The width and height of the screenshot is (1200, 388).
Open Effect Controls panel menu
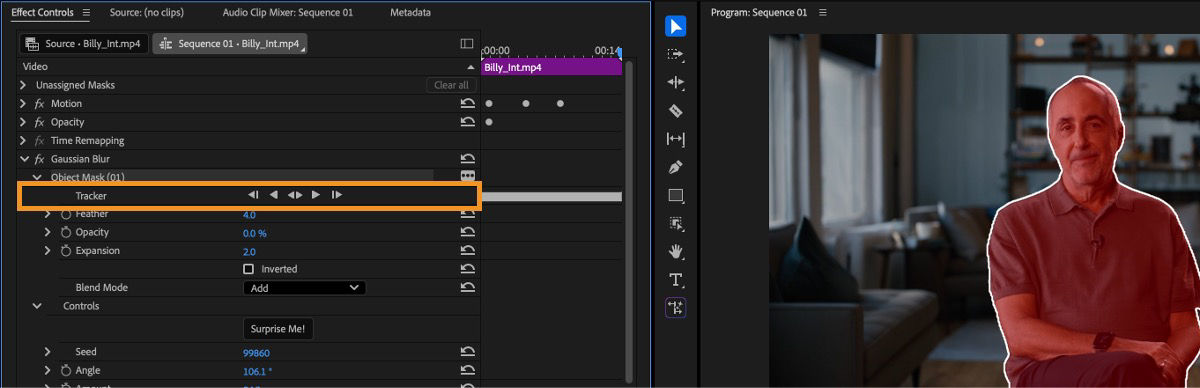(x=85, y=13)
